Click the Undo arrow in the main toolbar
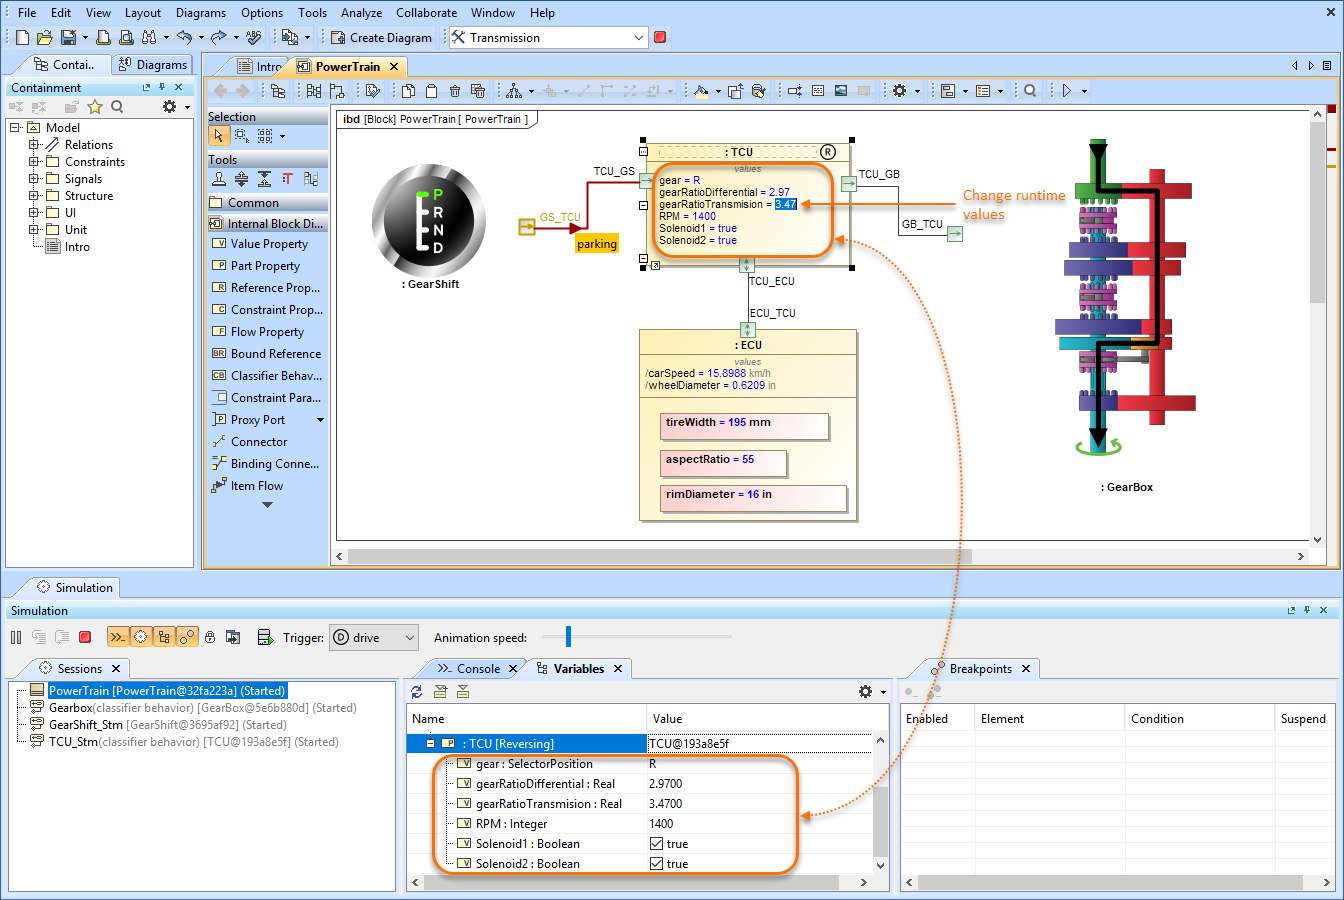This screenshot has height=900, width=1344. (184, 38)
